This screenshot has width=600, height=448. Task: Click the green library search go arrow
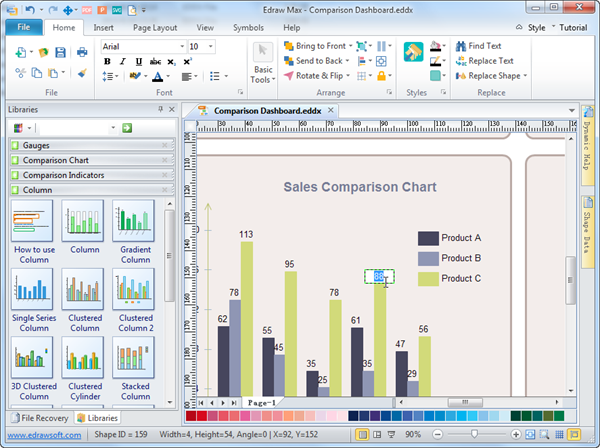click(x=127, y=128)
